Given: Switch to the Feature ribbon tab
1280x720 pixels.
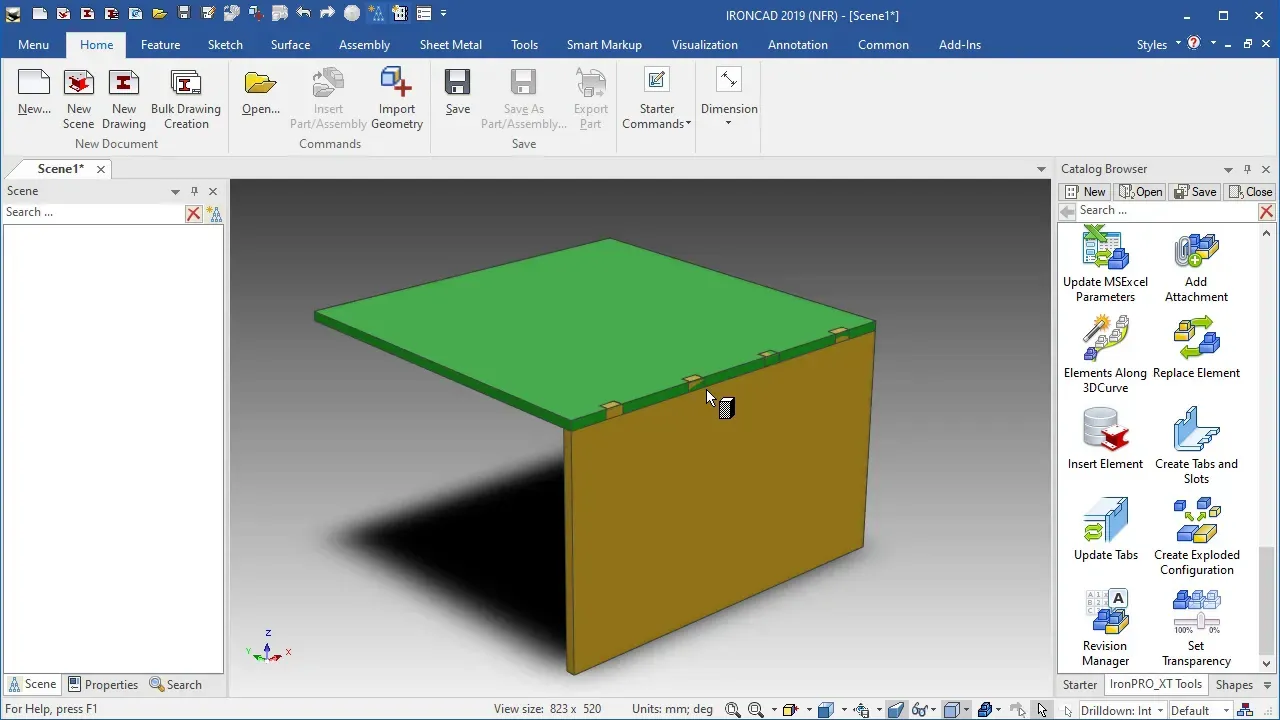Looking at the screenshot, I should tap(160, 45).
